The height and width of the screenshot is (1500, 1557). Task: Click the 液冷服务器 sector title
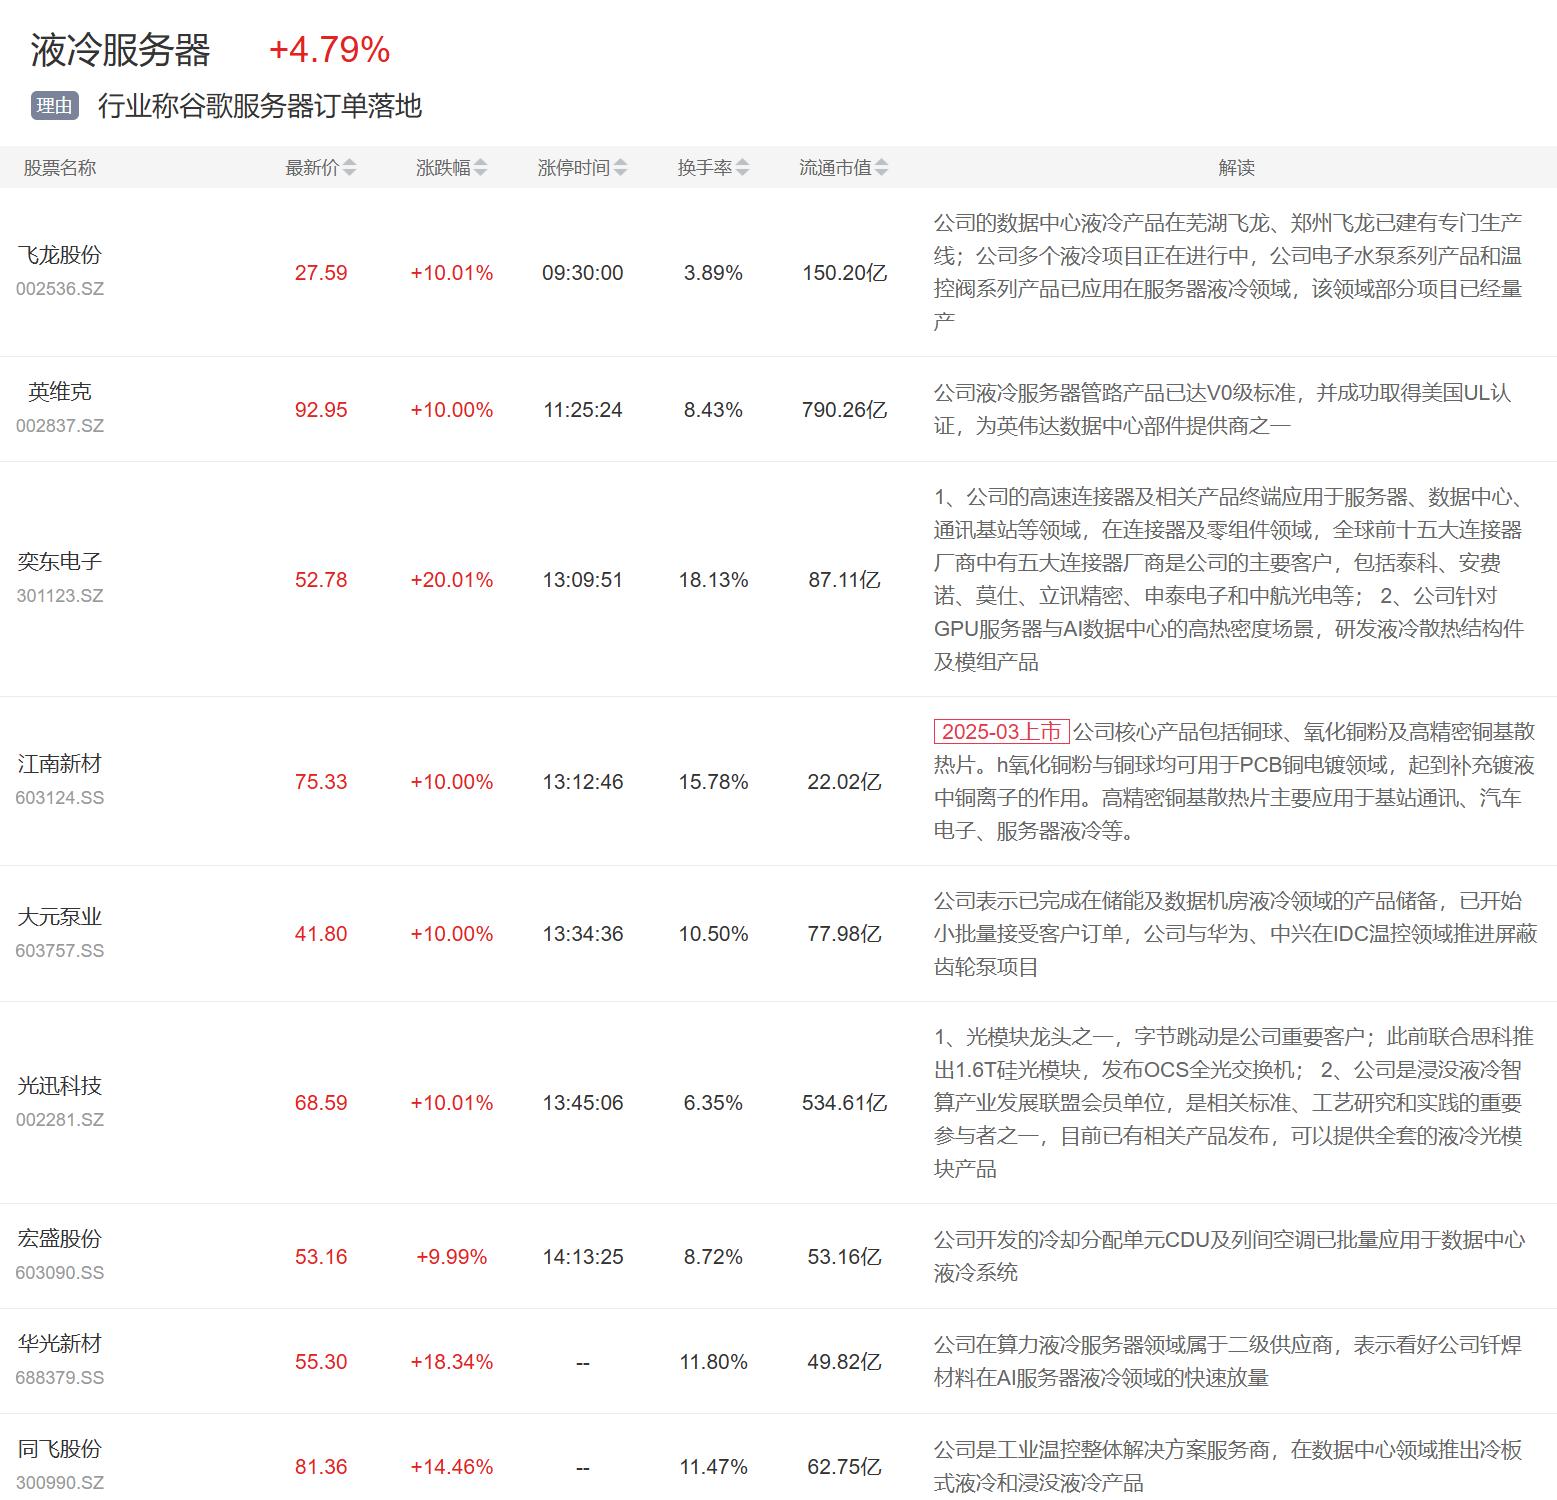(120, 50)
